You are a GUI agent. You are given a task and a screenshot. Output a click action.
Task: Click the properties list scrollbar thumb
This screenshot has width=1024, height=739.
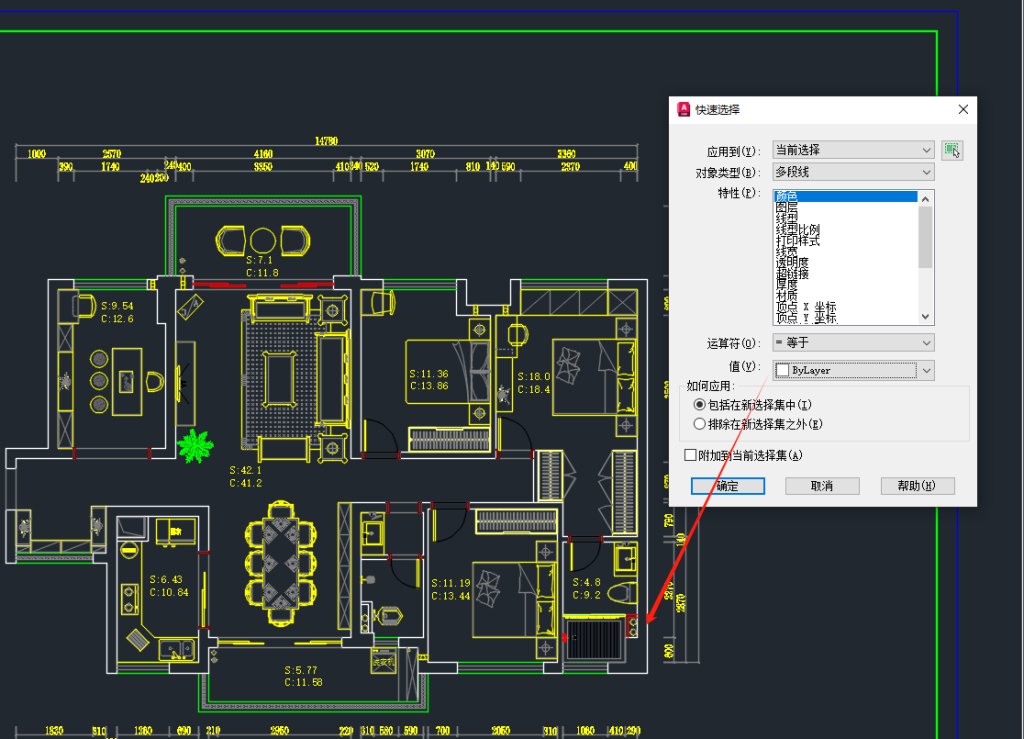tap(925, 237)
